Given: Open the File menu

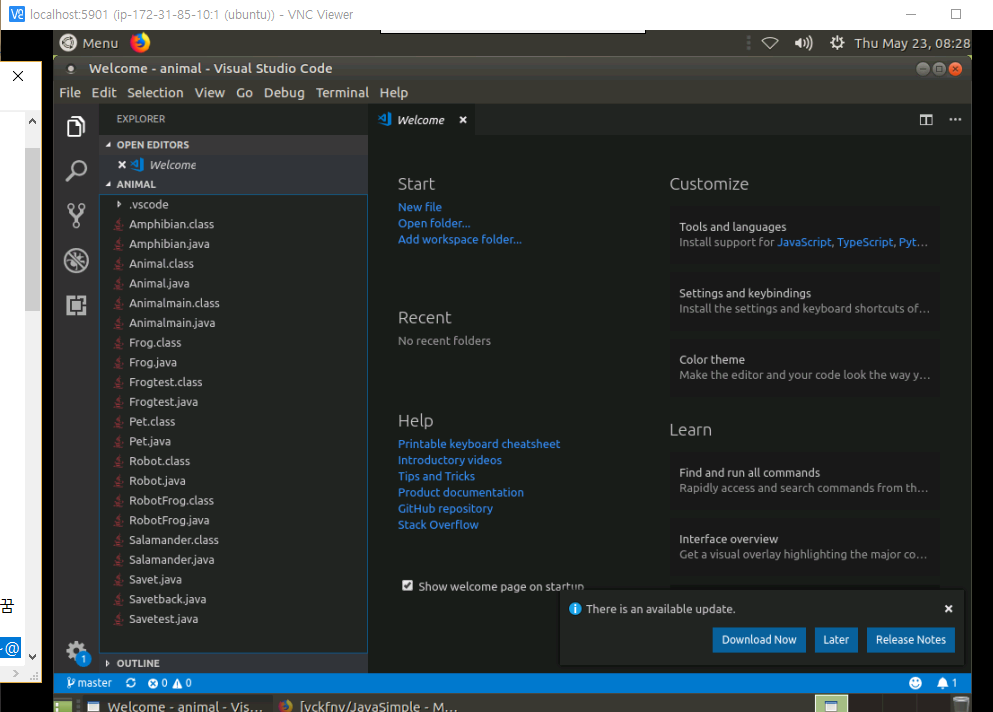Looking at the screenshot, I should 70,92.
